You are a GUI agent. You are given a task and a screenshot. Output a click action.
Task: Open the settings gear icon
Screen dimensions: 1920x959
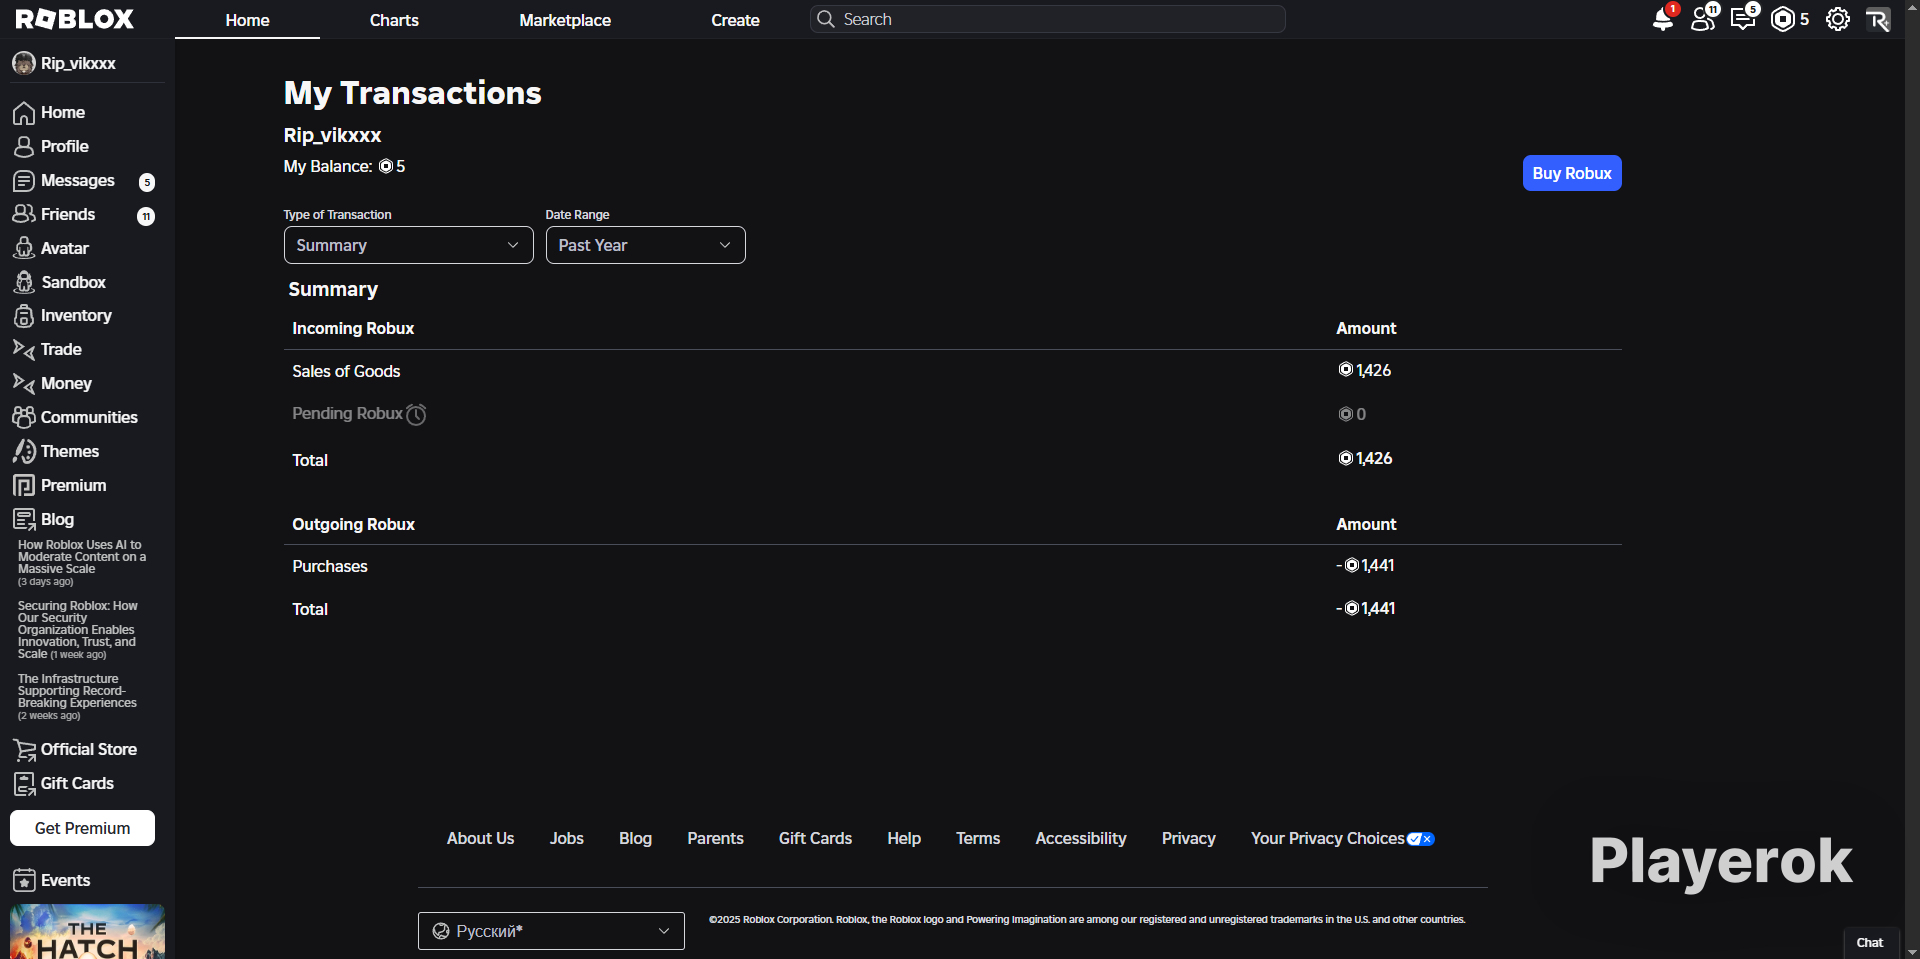(1838, 19)
